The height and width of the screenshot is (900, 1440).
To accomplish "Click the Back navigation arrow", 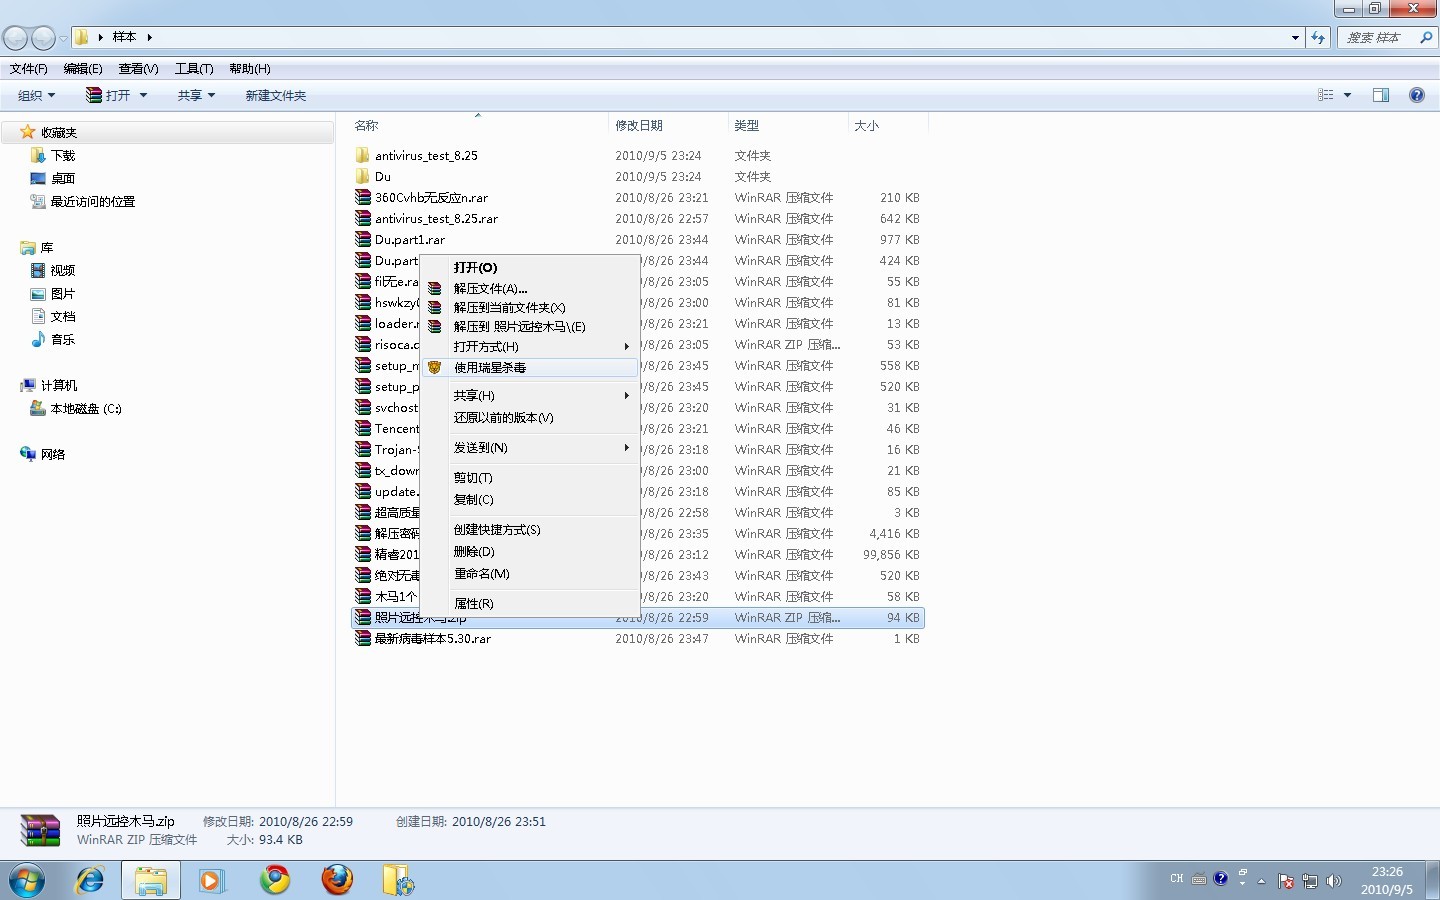I will [x=15, y=38].
